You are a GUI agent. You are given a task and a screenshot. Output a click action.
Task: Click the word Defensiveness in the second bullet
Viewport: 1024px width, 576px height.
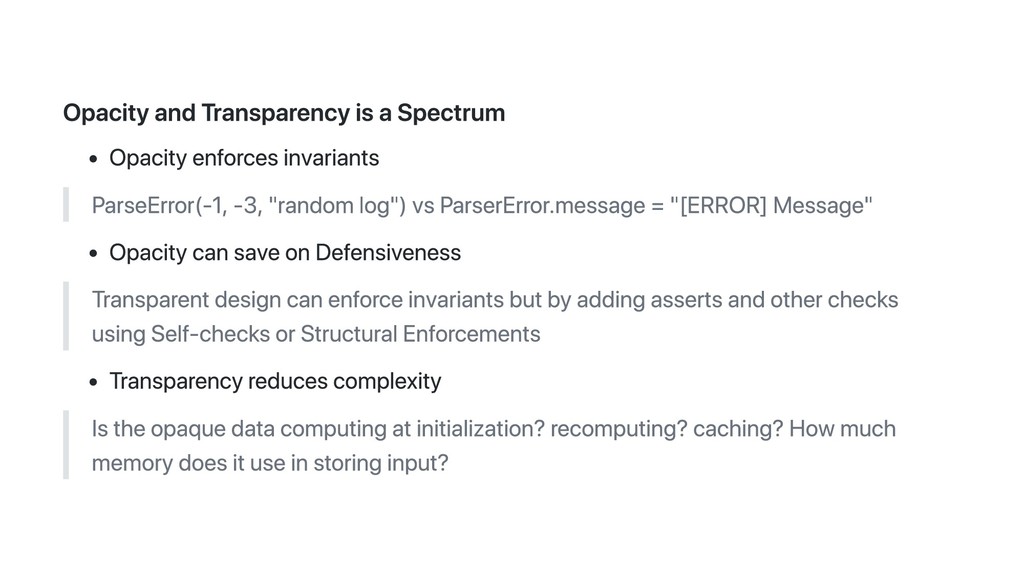(388, 253)
